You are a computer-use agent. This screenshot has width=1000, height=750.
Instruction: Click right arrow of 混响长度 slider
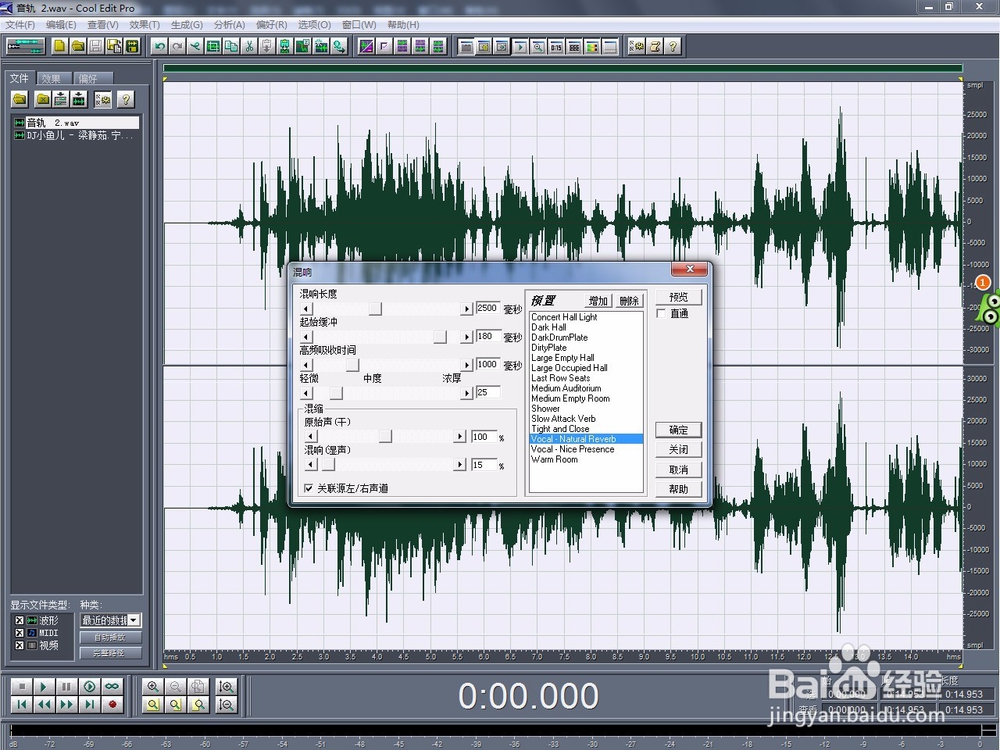point(467,309)
